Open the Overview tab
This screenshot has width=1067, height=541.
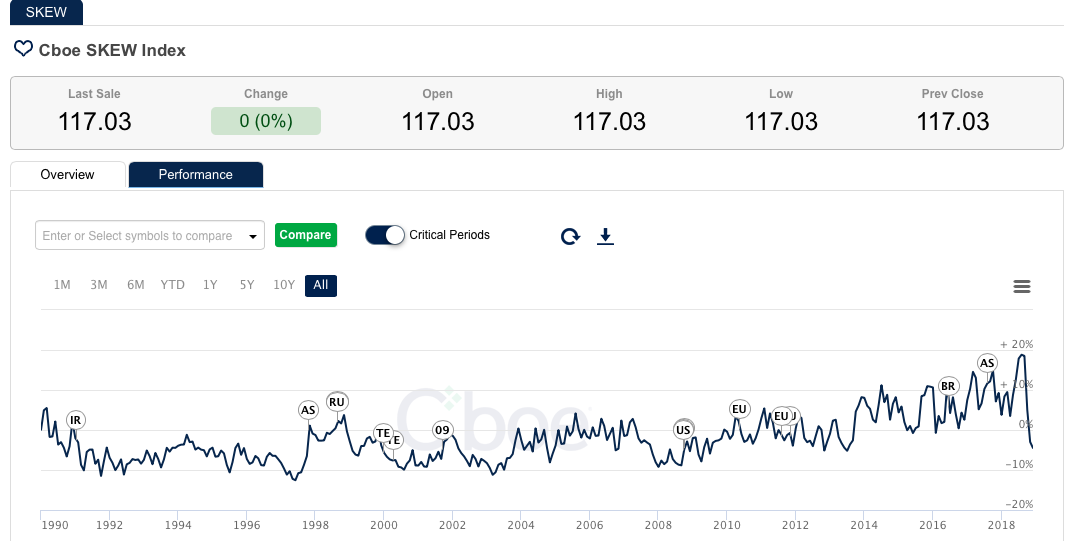click(x=67, y=174)
